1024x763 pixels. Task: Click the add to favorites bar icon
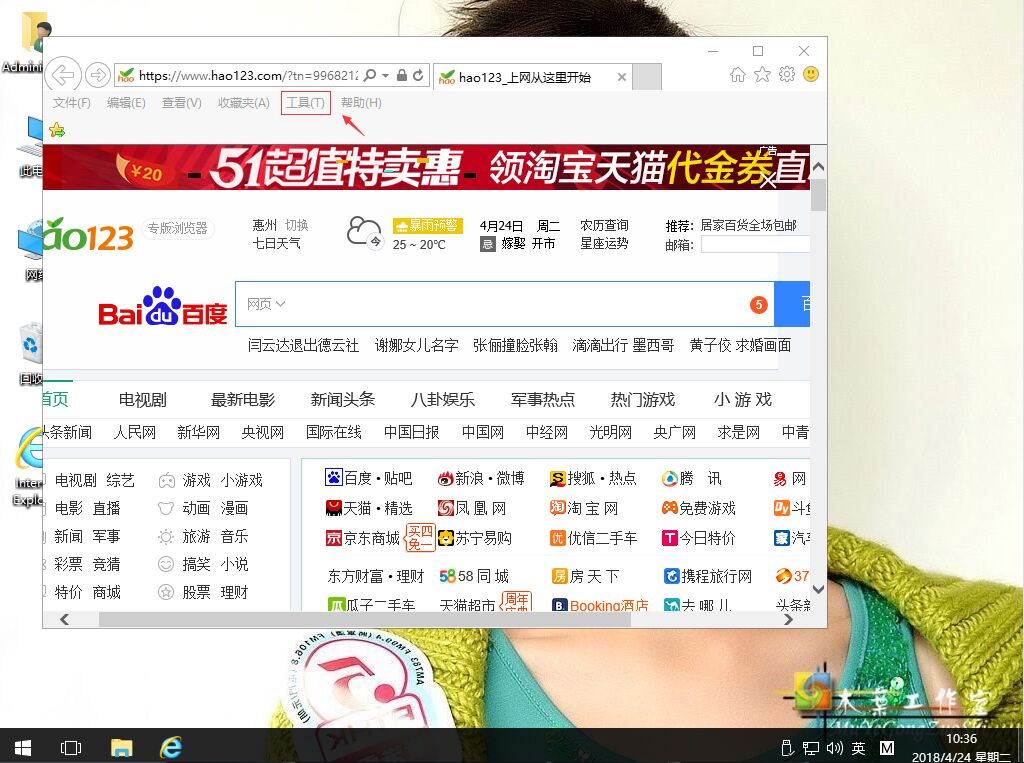(57, 130)
